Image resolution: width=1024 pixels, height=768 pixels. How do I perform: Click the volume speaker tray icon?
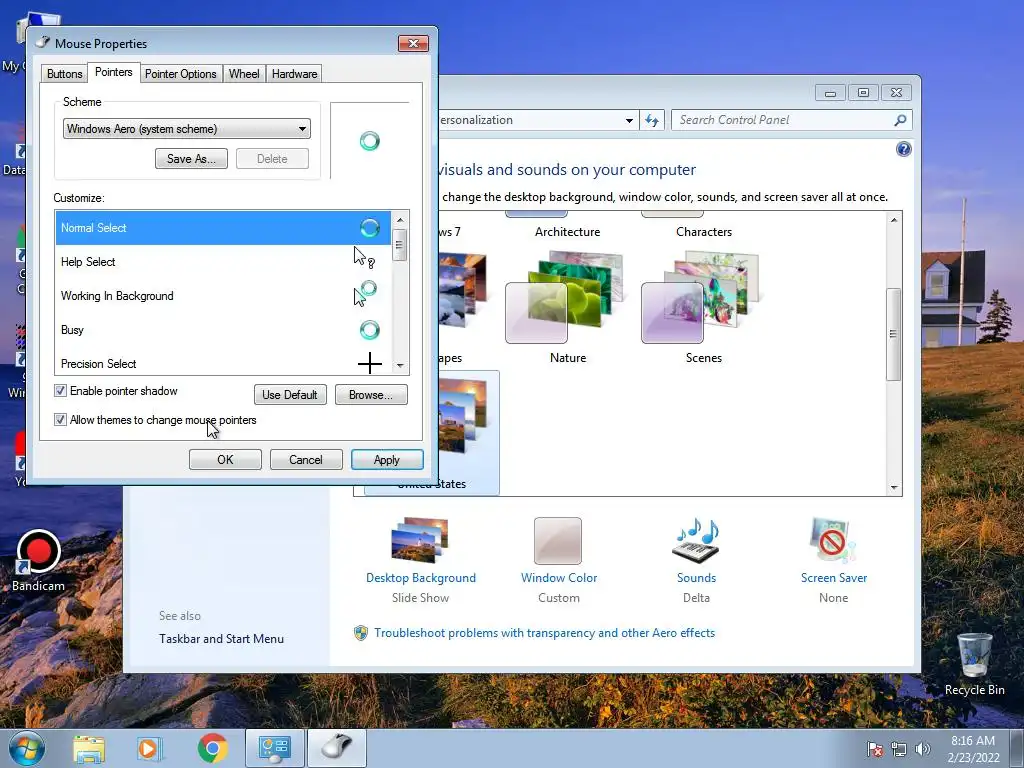(922, 749)
